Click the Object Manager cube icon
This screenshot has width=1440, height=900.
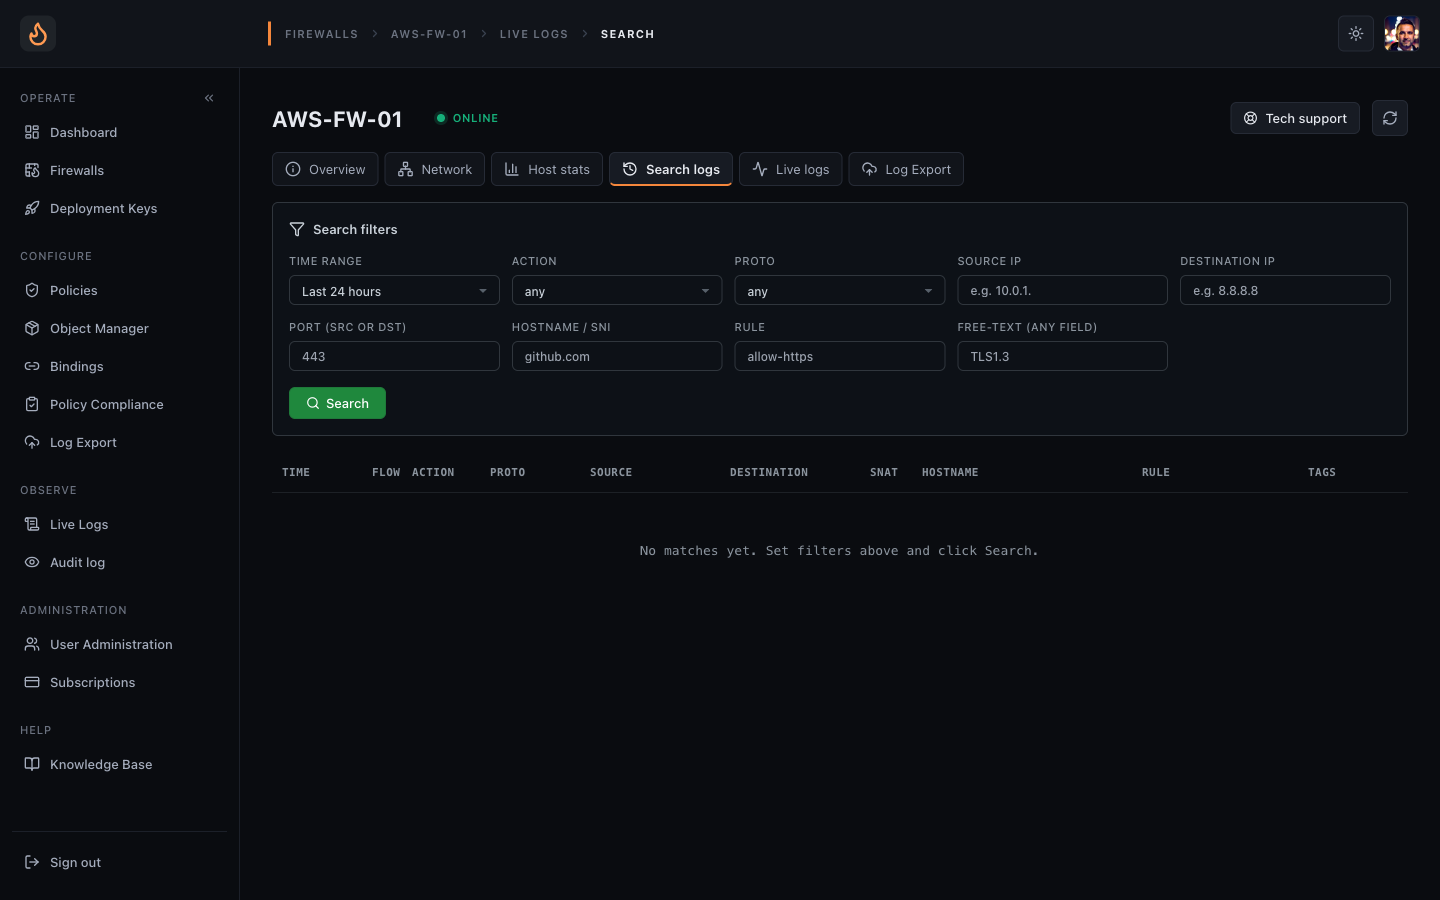click(x=32, y=328)
